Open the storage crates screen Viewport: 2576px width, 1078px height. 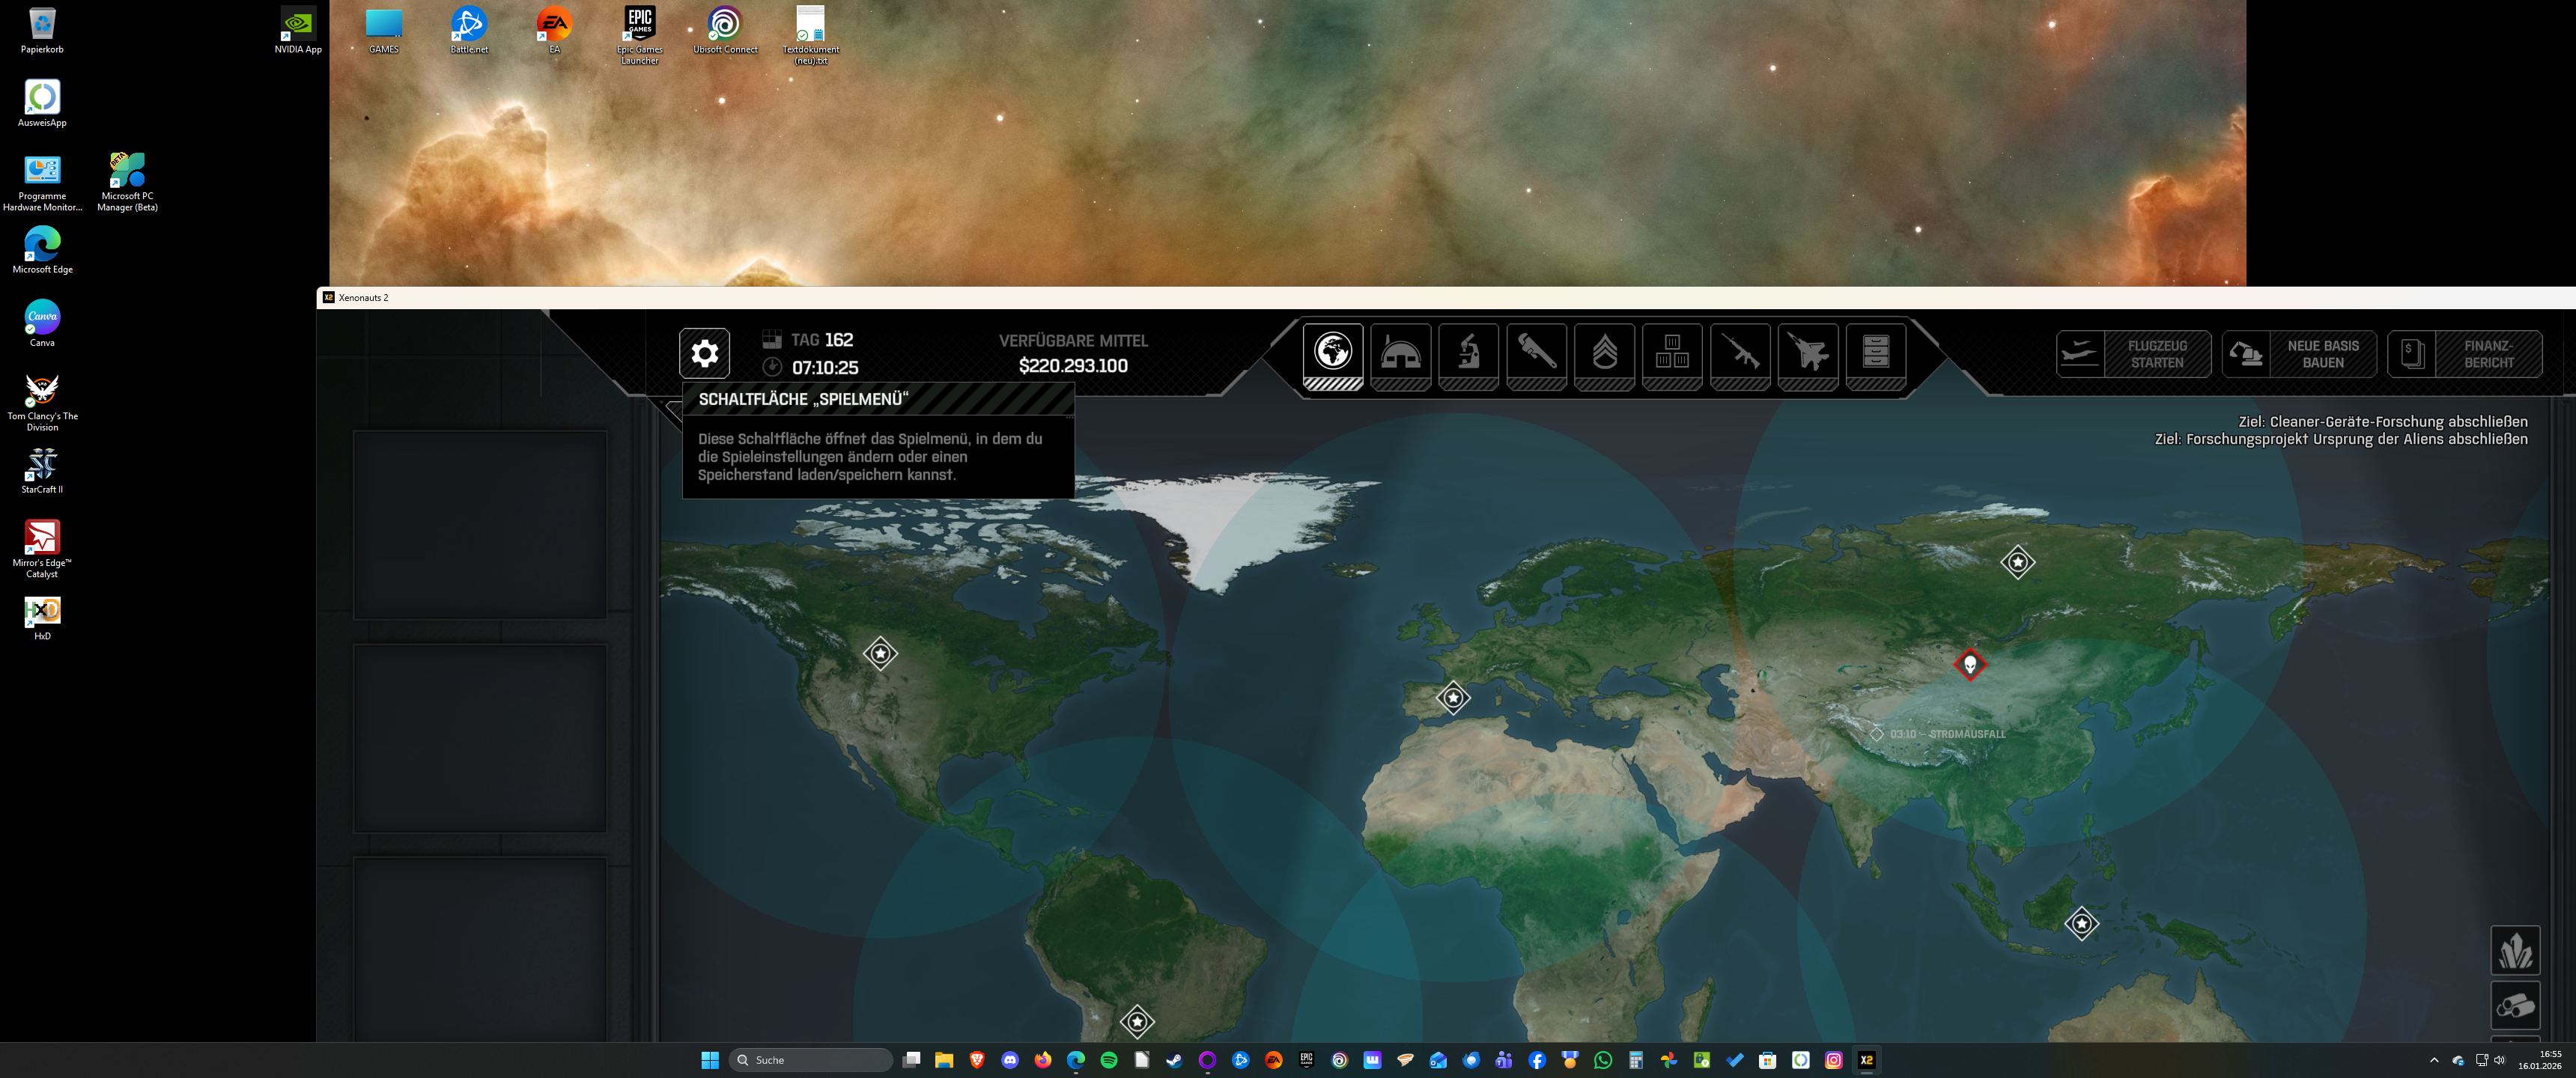(1672, 353)
